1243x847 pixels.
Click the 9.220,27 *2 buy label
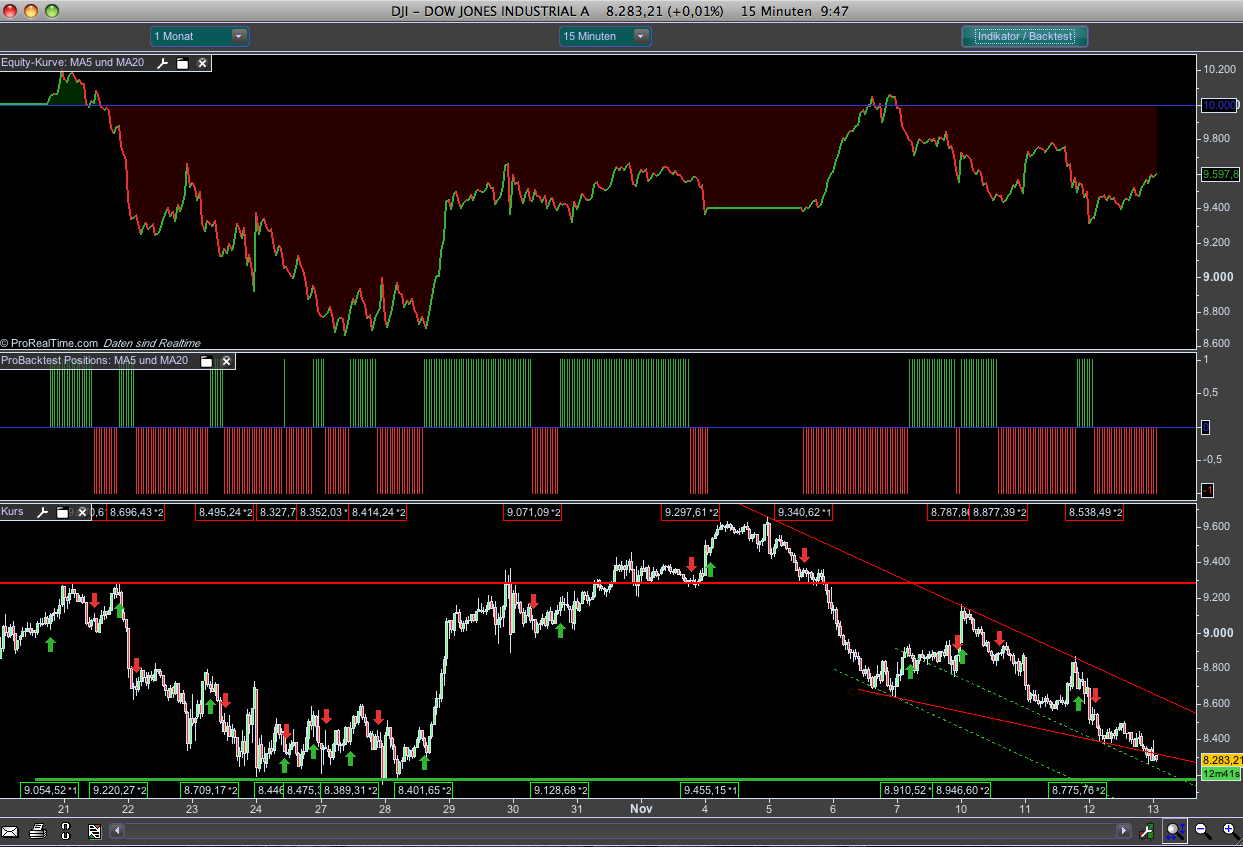(119, 790)
